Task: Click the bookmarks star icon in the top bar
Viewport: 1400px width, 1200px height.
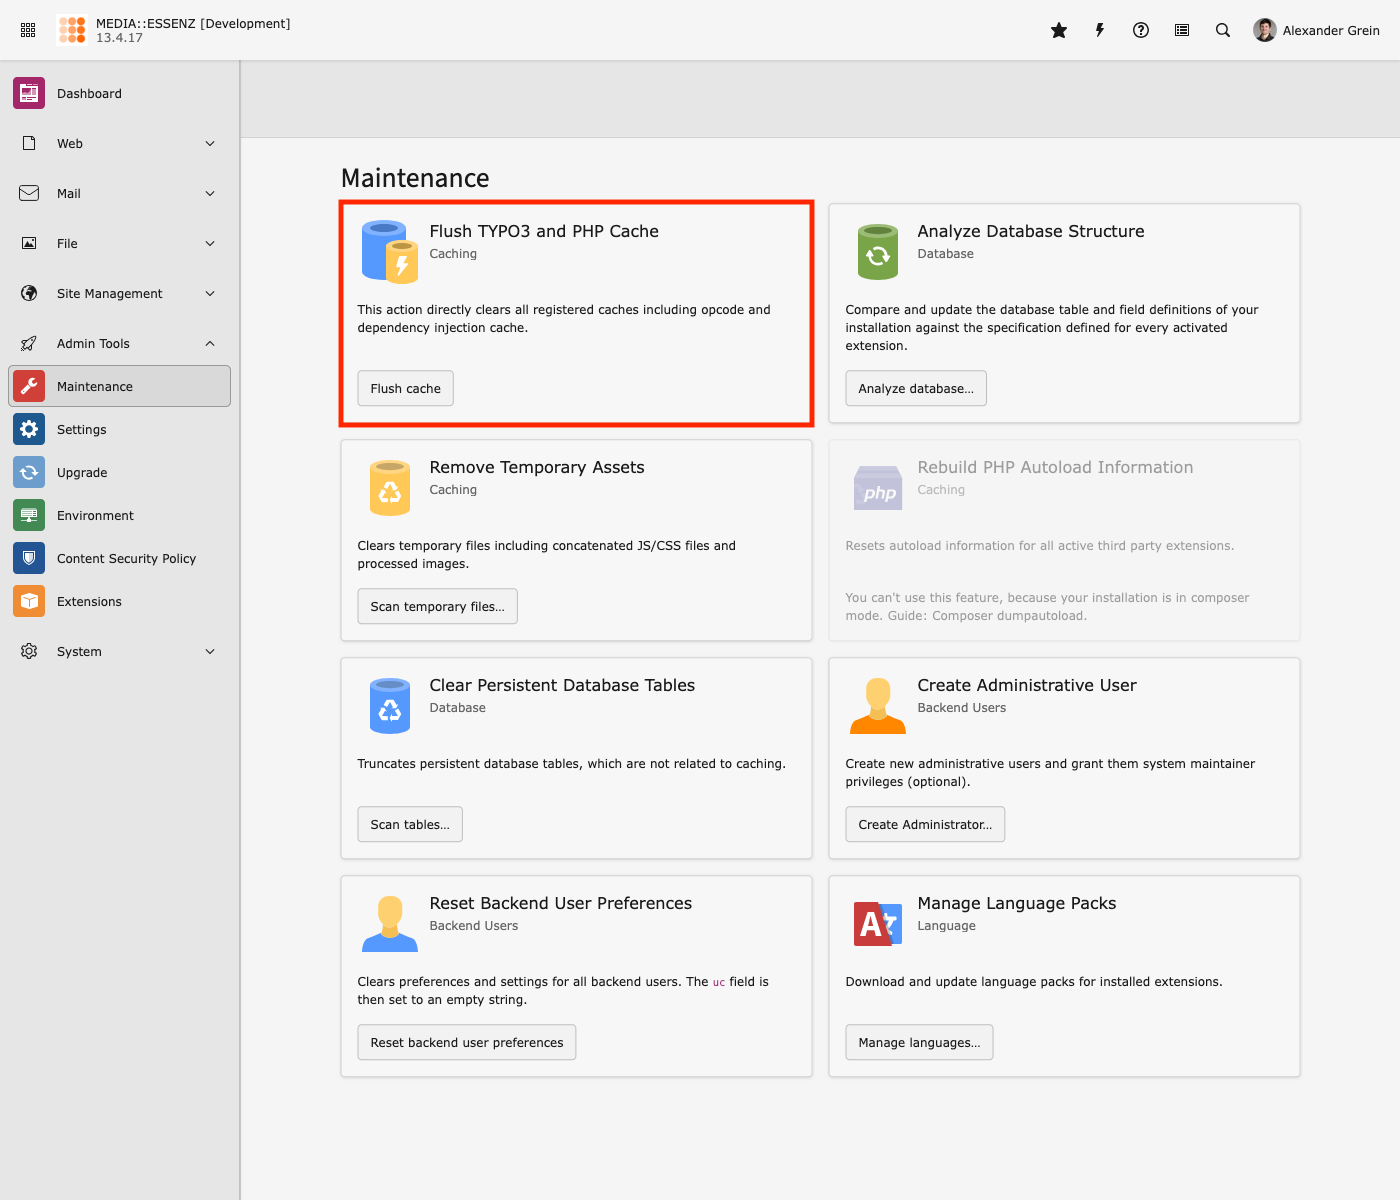Action: tap(1059, 30)
